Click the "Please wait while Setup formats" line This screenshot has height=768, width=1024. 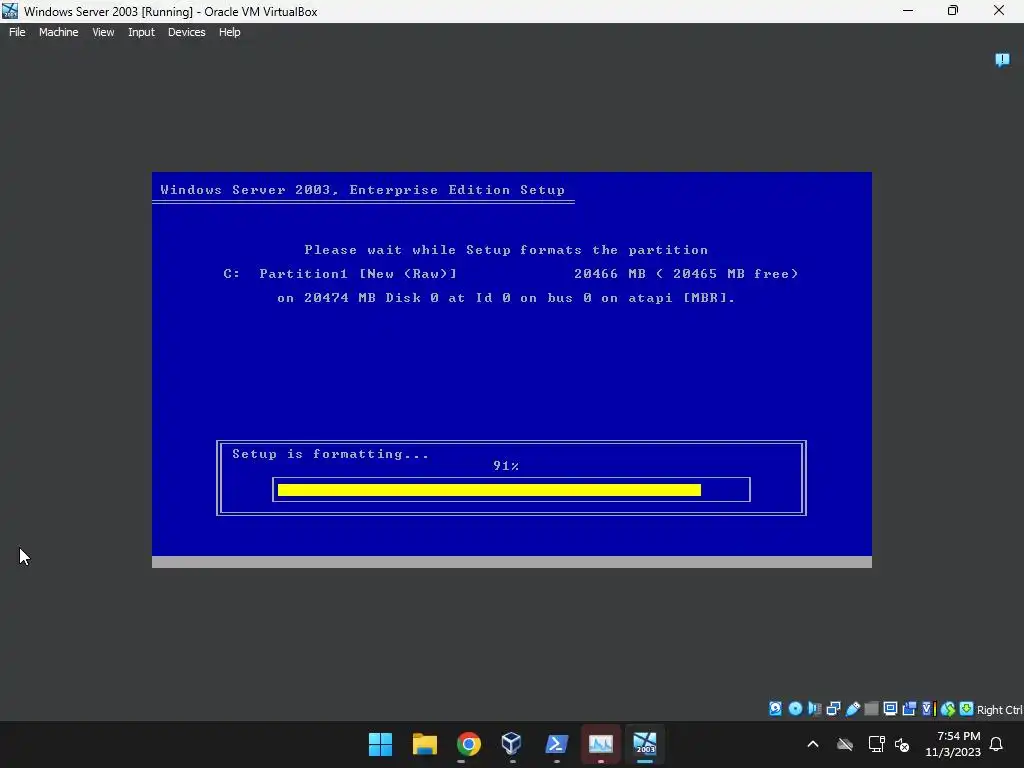coord(506,250)
